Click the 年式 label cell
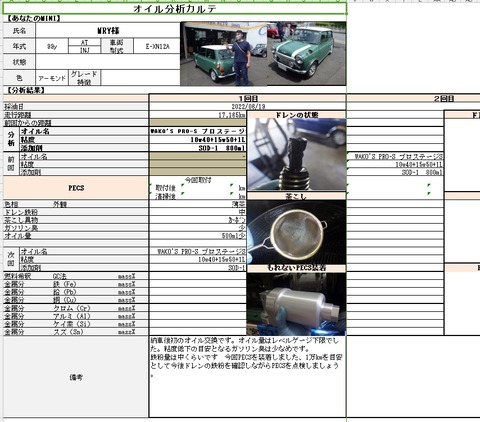480x422 pixels. [x=19, y=46]
